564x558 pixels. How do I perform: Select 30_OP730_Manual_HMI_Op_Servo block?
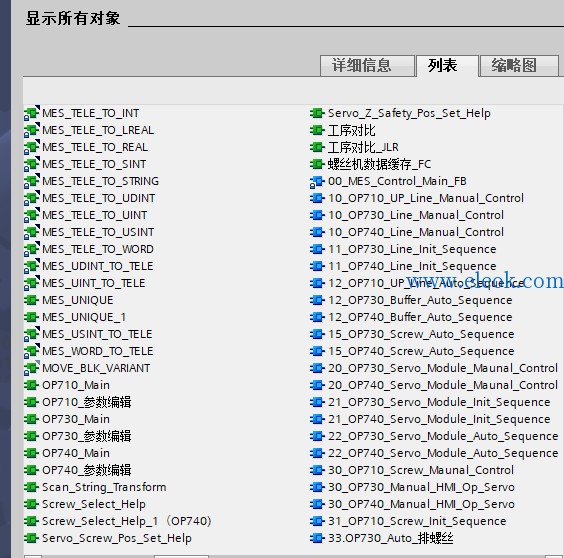coord(421,487)
